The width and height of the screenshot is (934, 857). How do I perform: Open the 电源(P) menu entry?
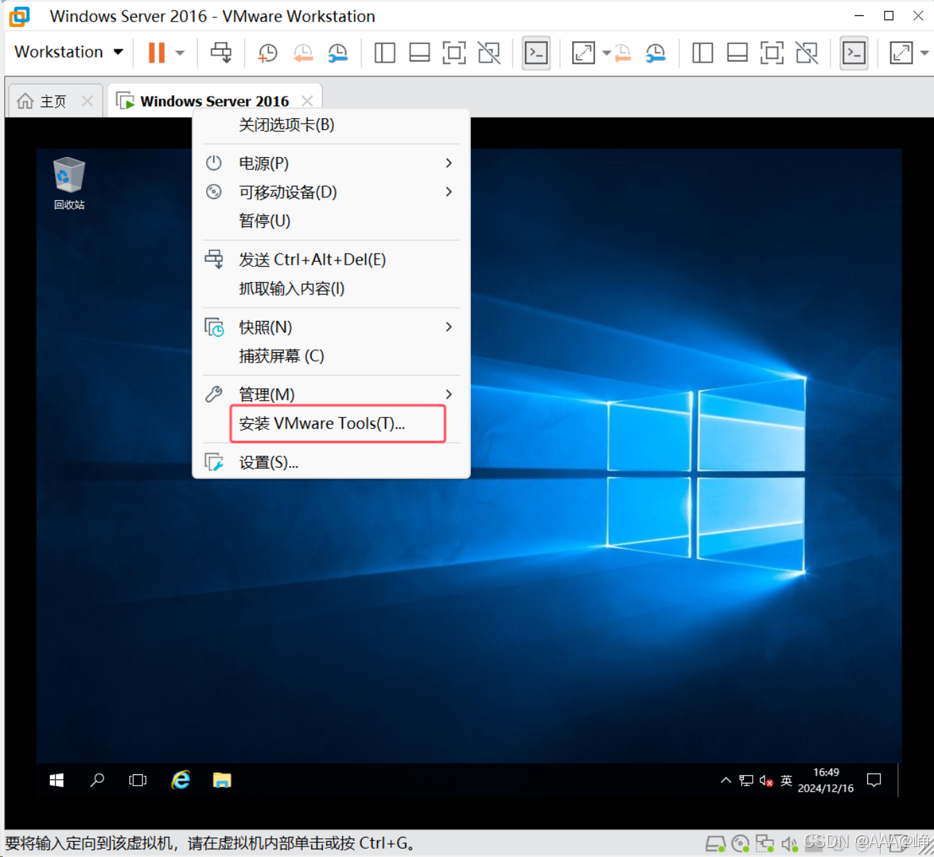(331, 163)
